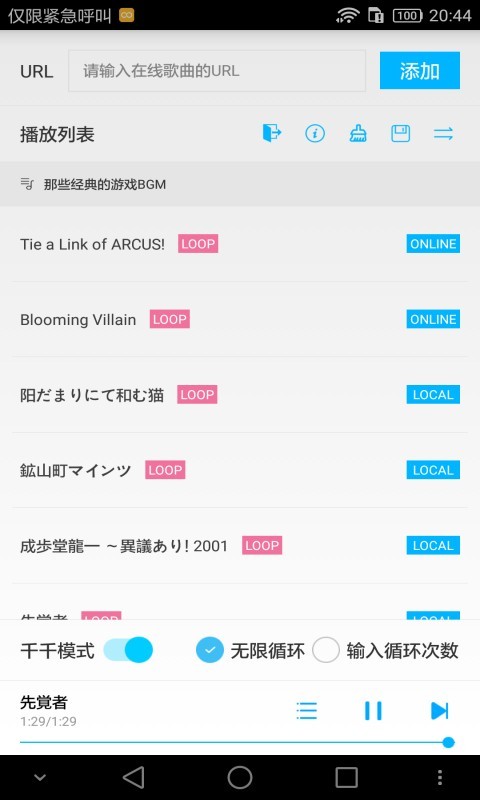The height and width of the screenshot is (800, 480).
Task: Play Tie a Link of ARCUS! from list
Action: pyautogui.click(x=240, y=244)
